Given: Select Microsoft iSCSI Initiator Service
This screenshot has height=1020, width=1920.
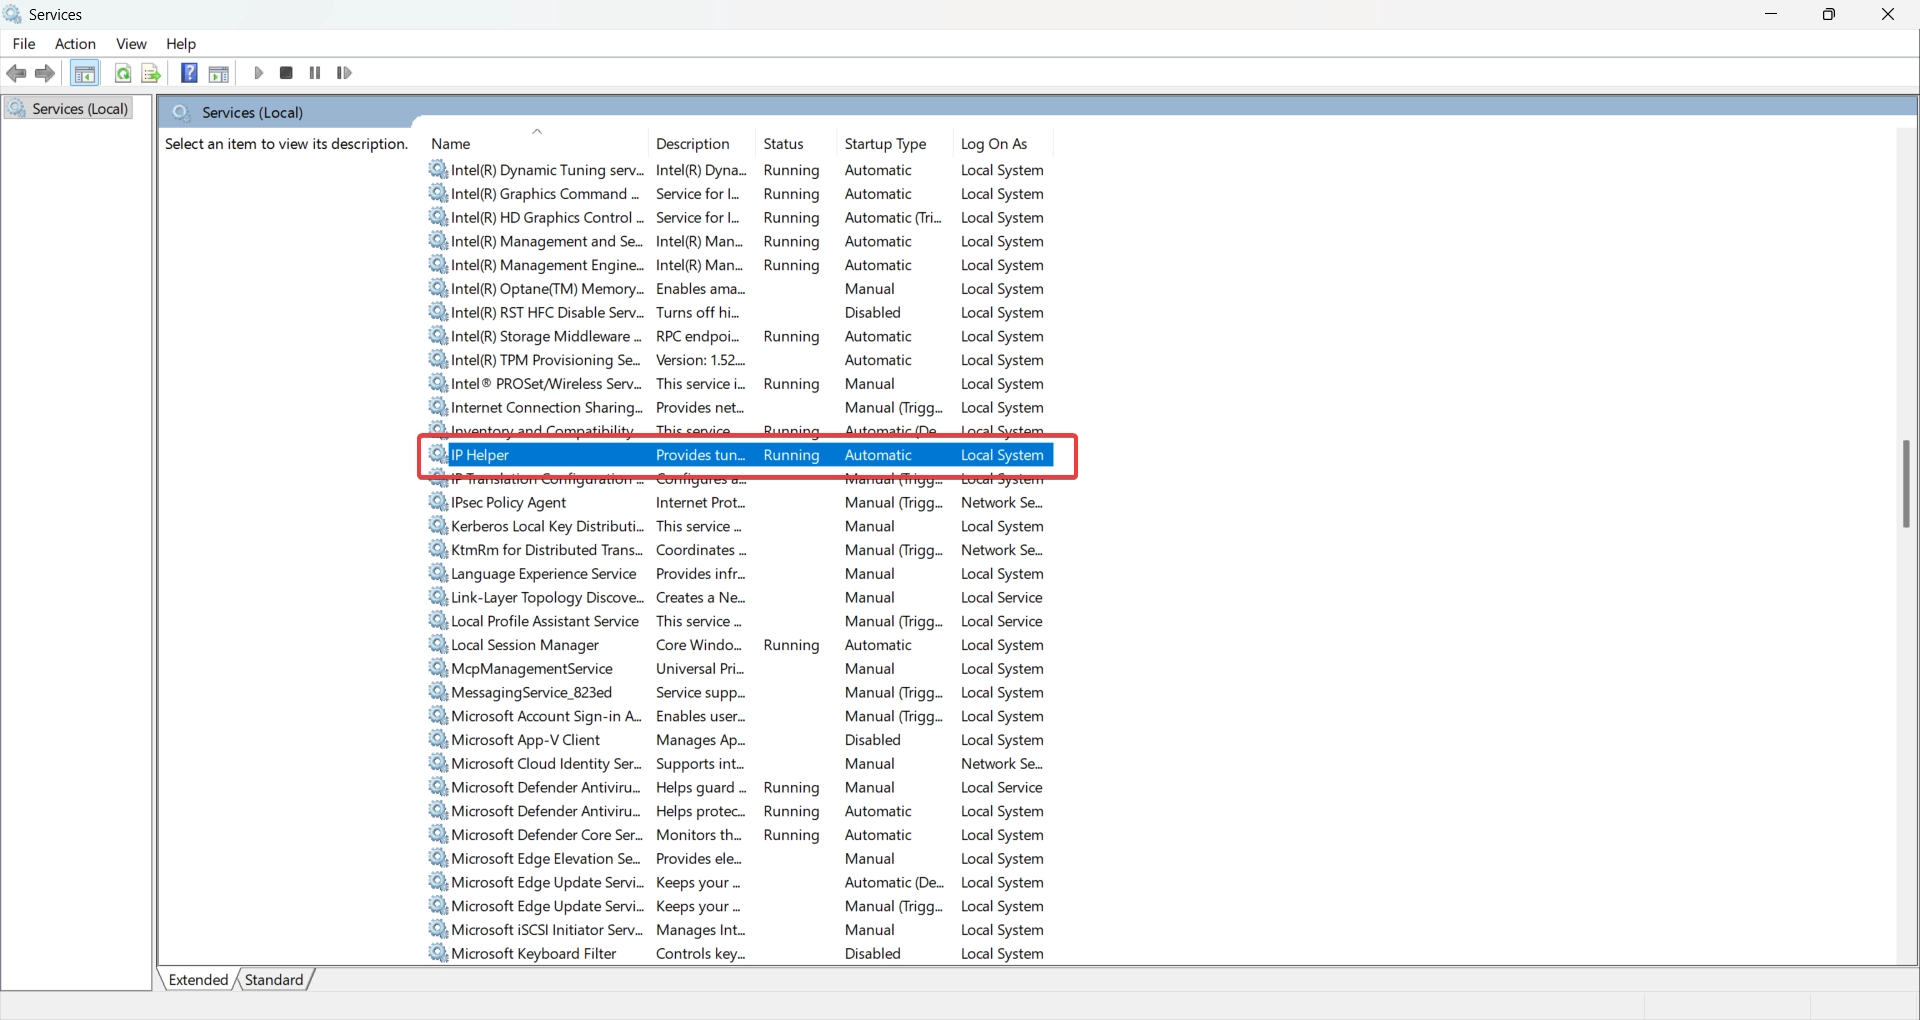Looking at the screenshot, I should click(x=740, y=930).
